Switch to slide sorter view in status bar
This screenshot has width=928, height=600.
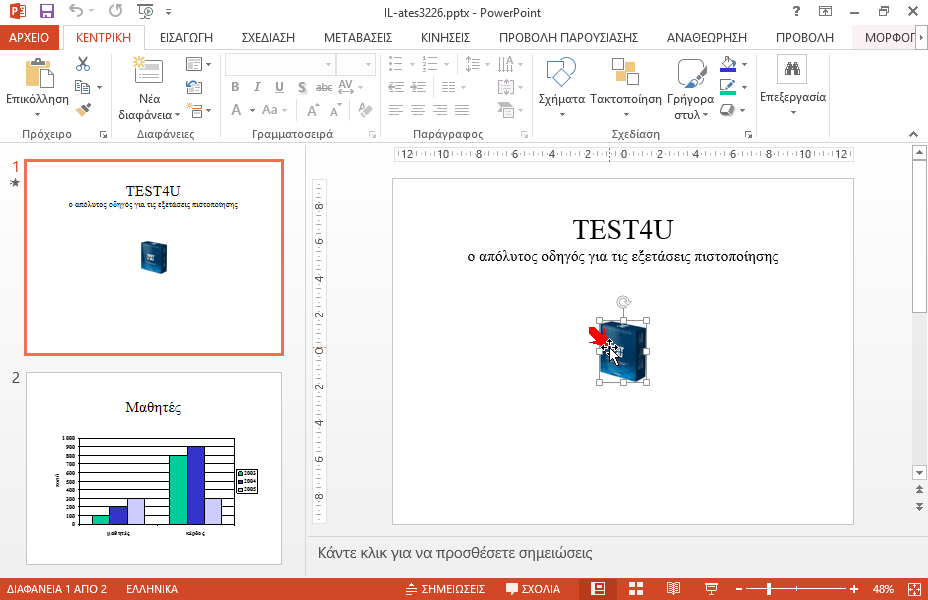636,589
